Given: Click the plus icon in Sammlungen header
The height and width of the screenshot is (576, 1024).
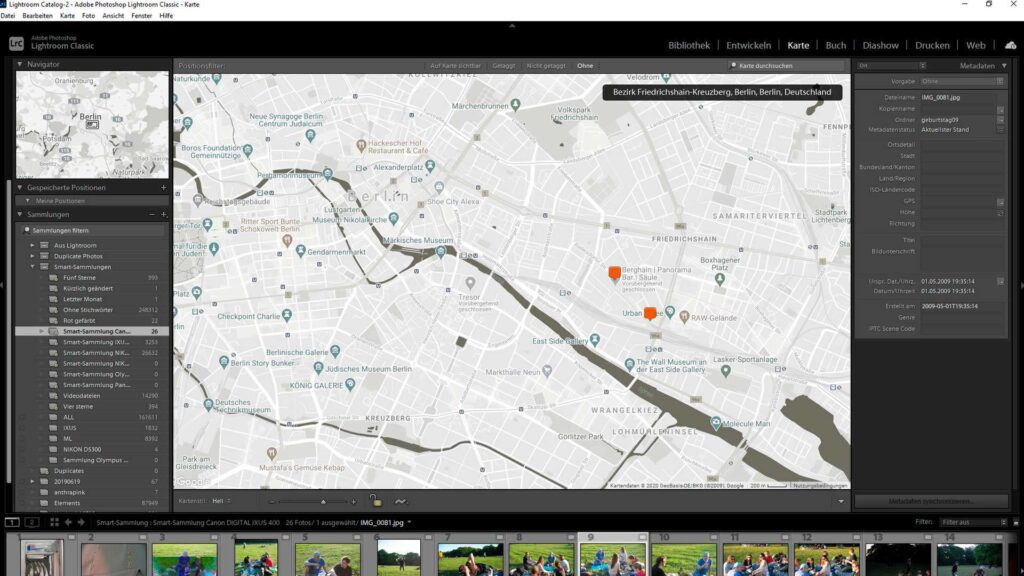Looking at the screenshot, I should click(163, 214).
